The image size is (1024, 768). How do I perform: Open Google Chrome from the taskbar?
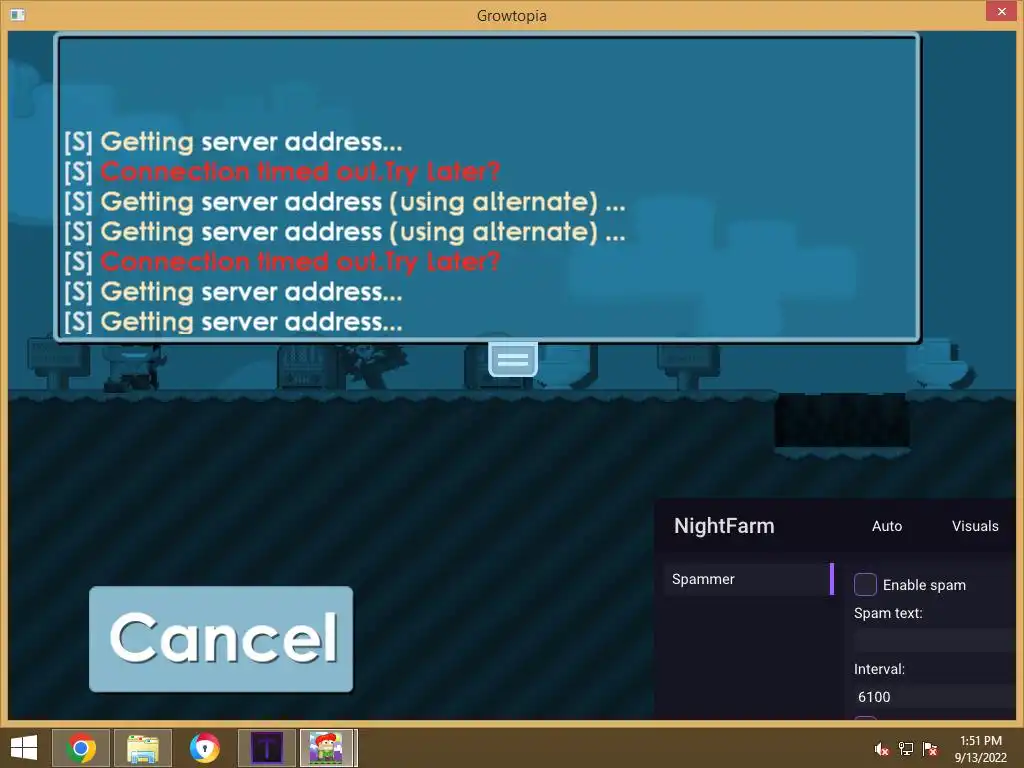(80, 748)
